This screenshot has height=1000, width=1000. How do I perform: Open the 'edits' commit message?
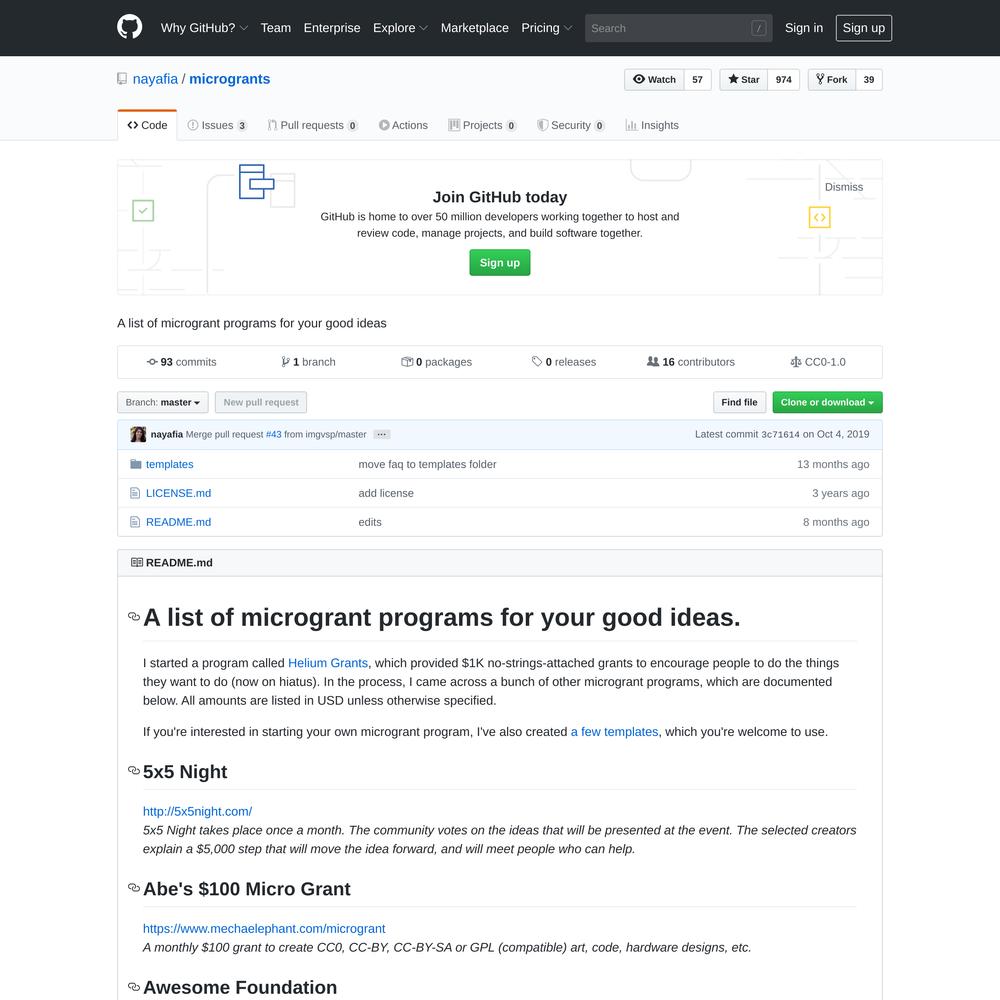click(x=370, y=522)
